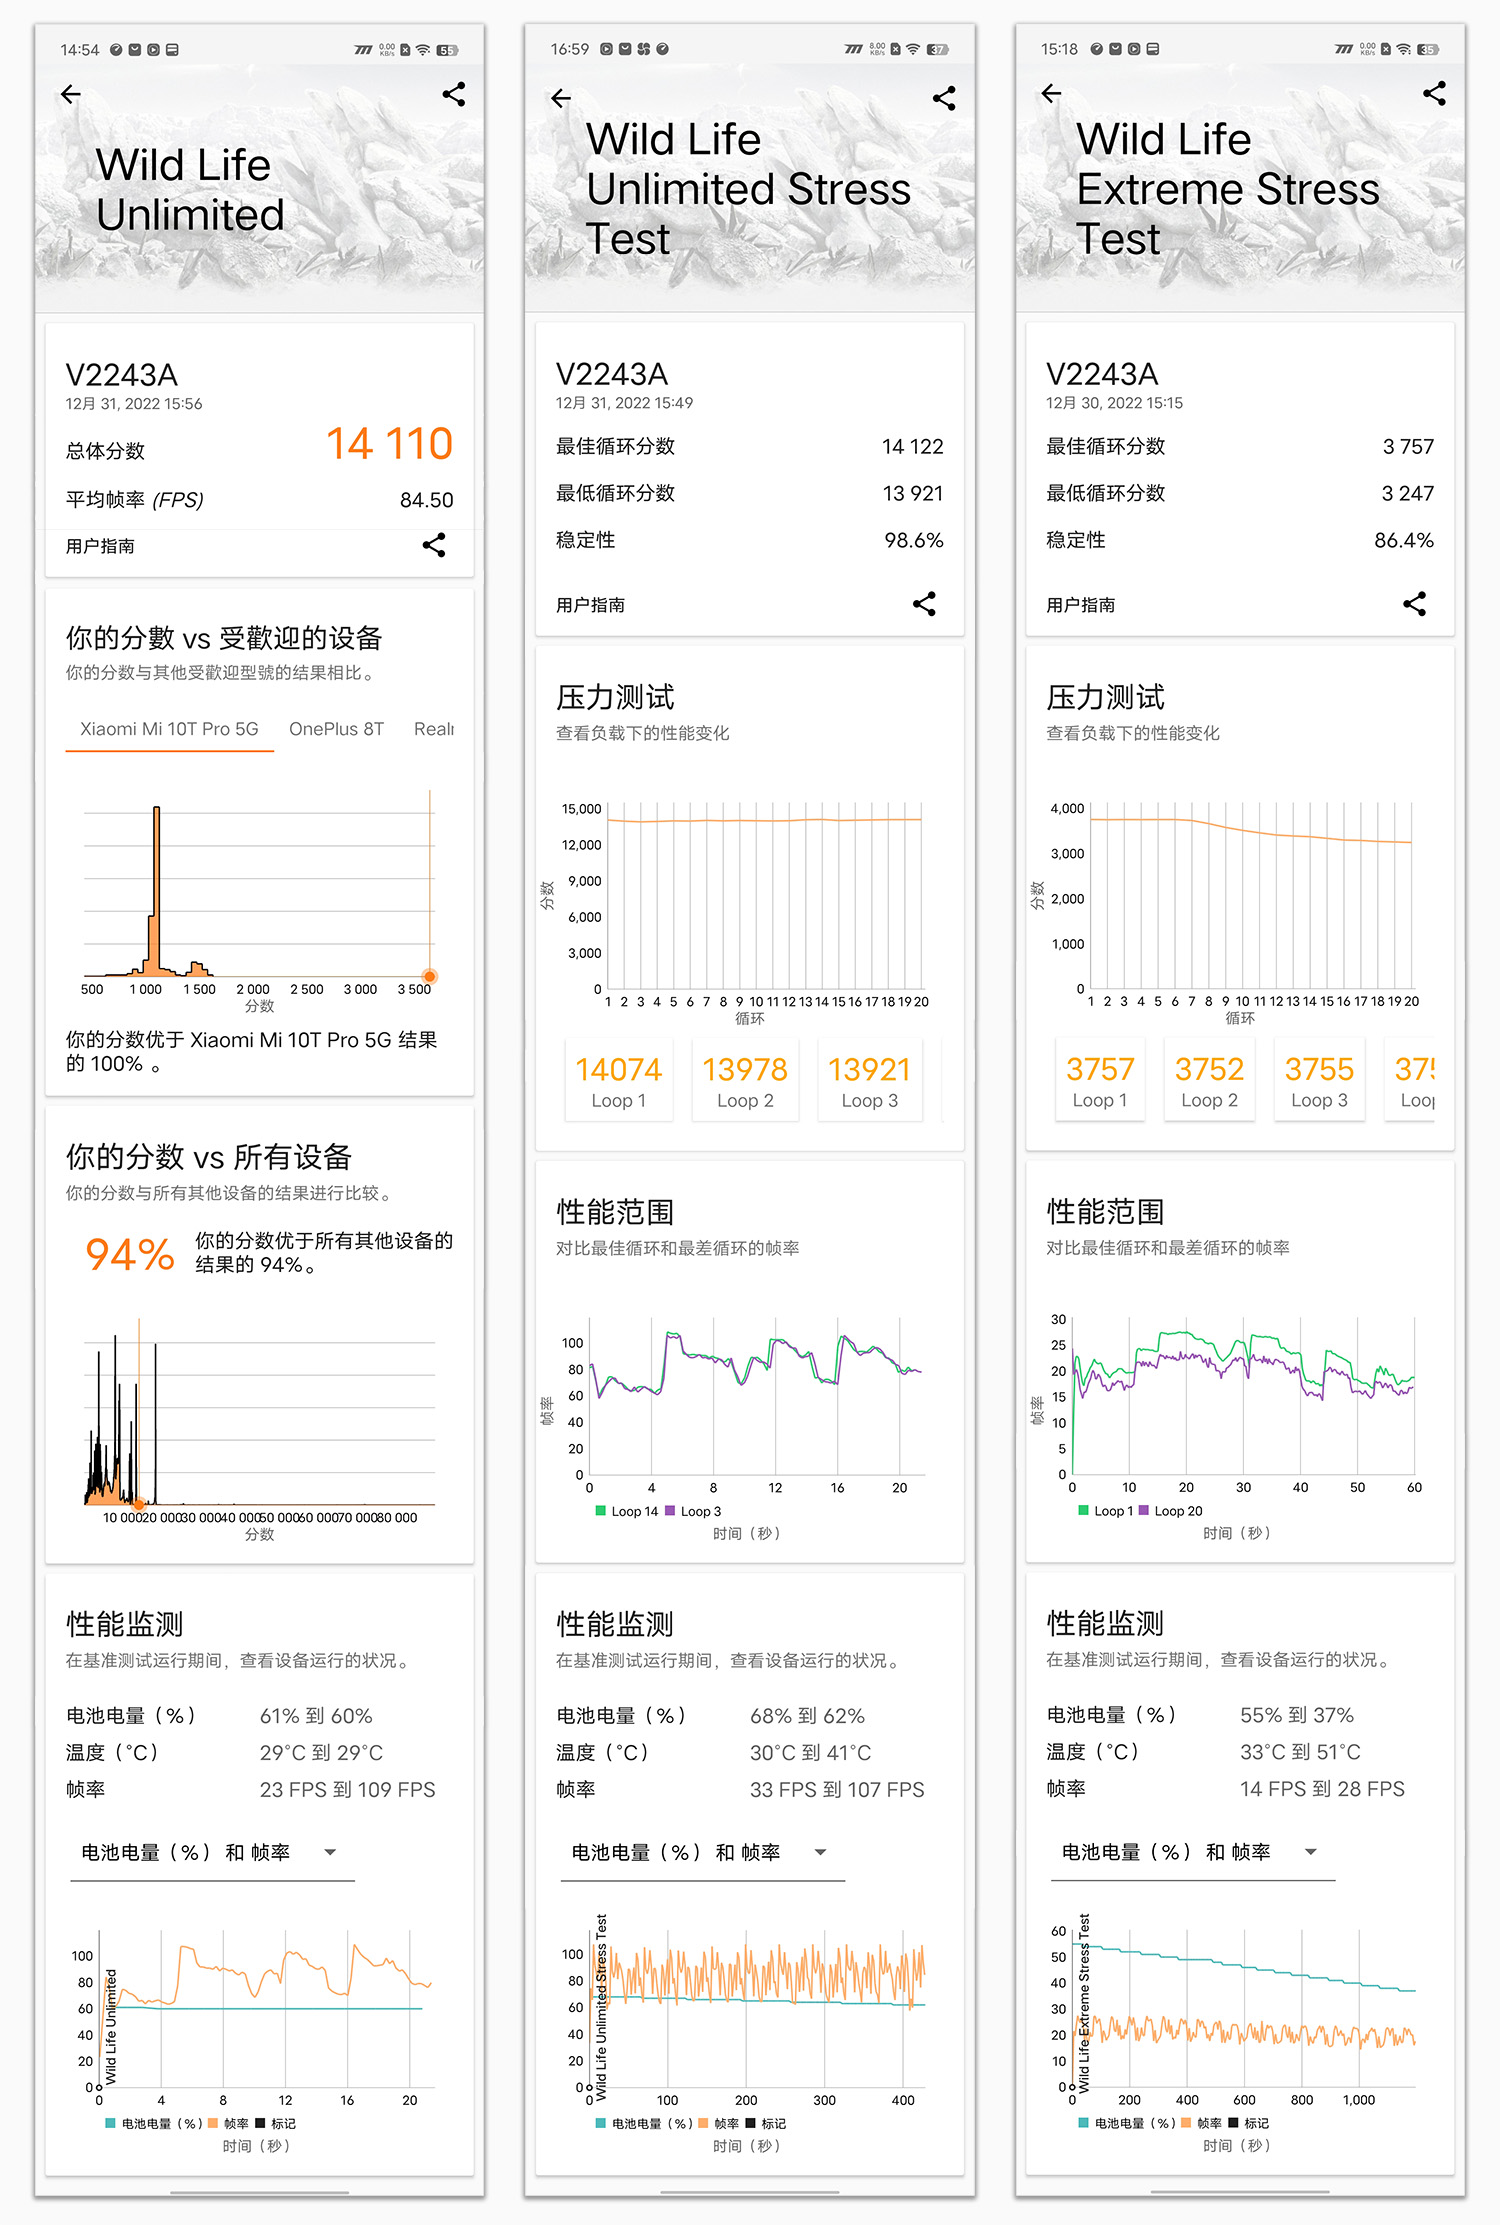Select Loop 3 card scoring 13921
Image resolution: width=1500 pixels, height=2225 pixels.
pos(870,1081)
